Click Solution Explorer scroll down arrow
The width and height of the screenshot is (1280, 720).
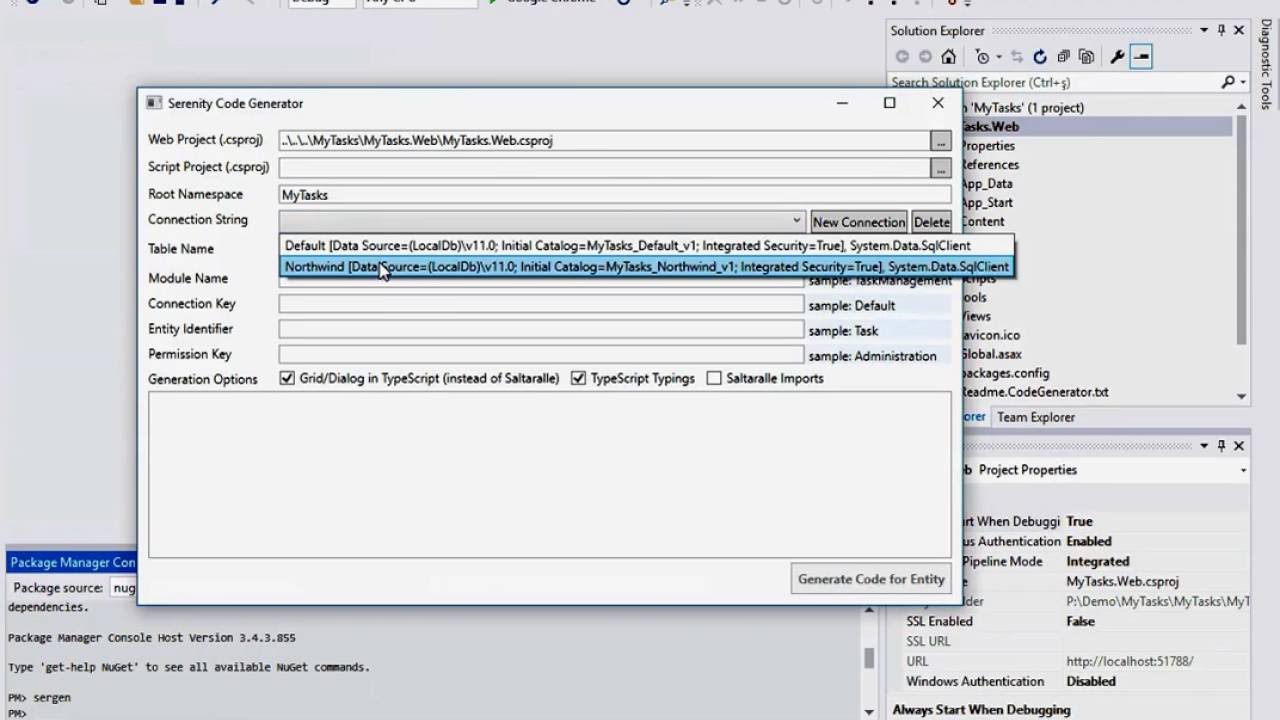point(1241,396)
